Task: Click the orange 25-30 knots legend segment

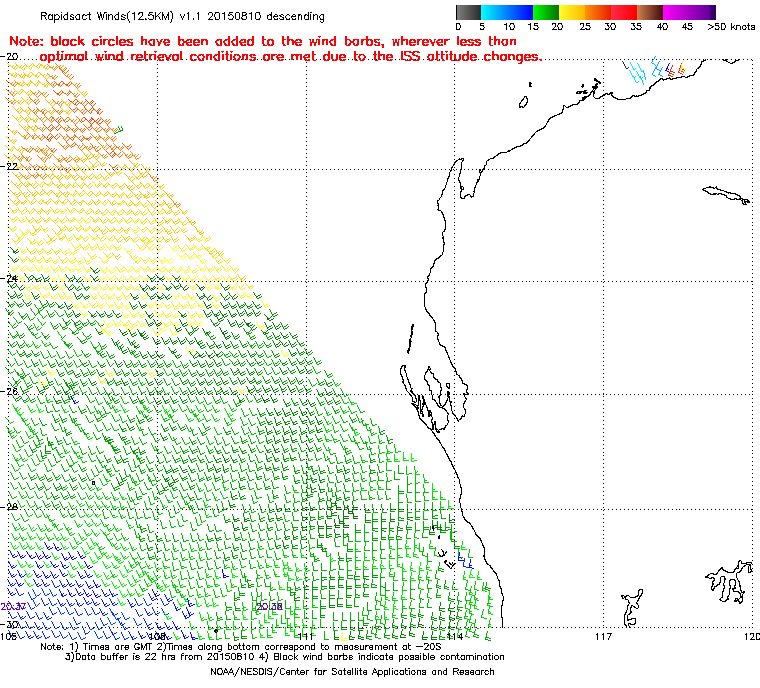Action: coord(598,12)
